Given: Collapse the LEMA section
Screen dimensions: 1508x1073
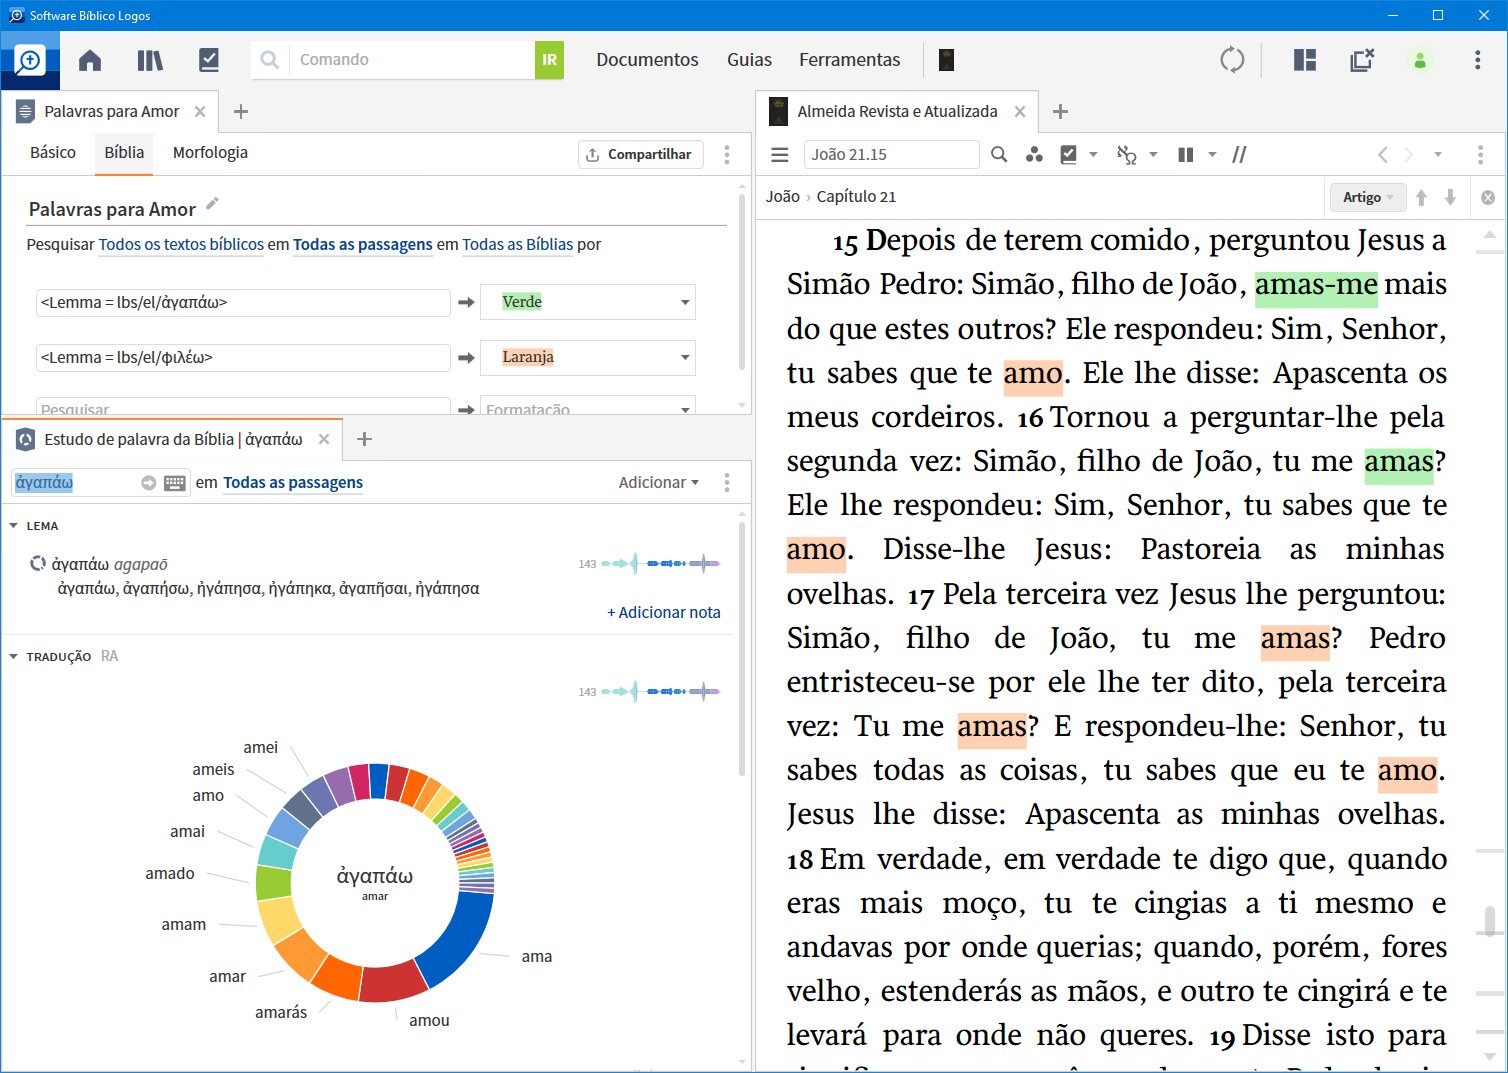Looking at the screenshot, I should [14, 525].
